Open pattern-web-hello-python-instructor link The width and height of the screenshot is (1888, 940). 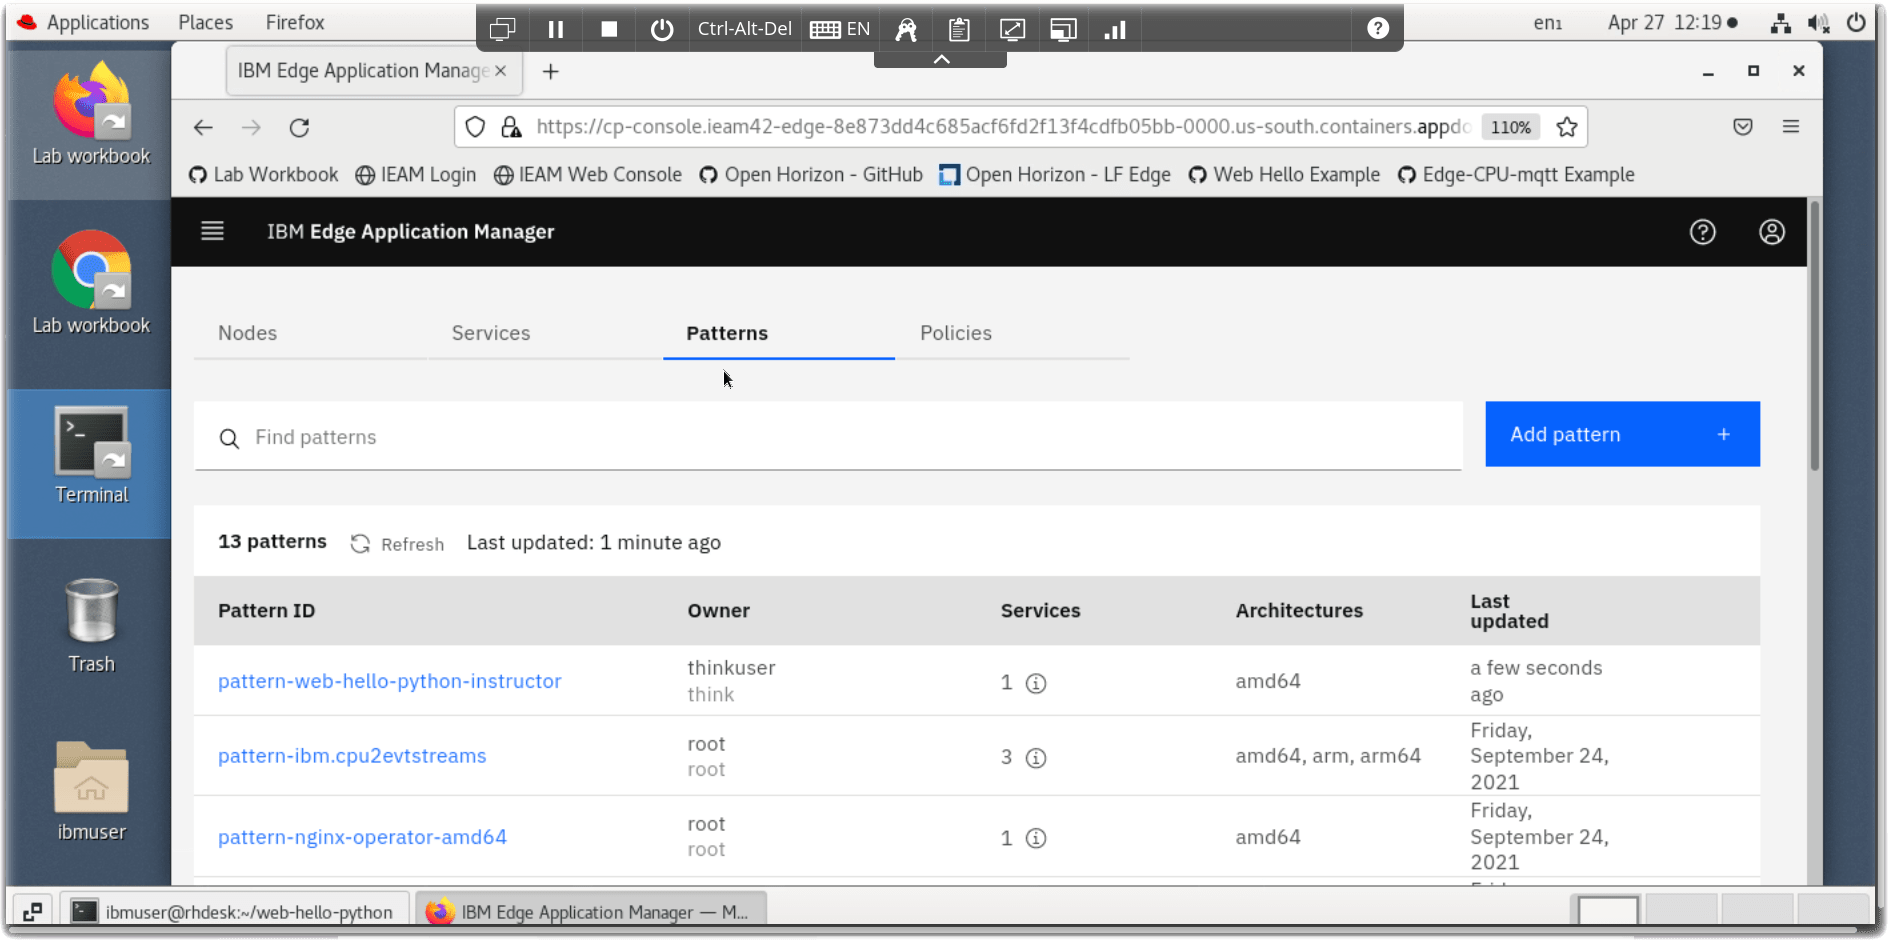coord(389,681)
